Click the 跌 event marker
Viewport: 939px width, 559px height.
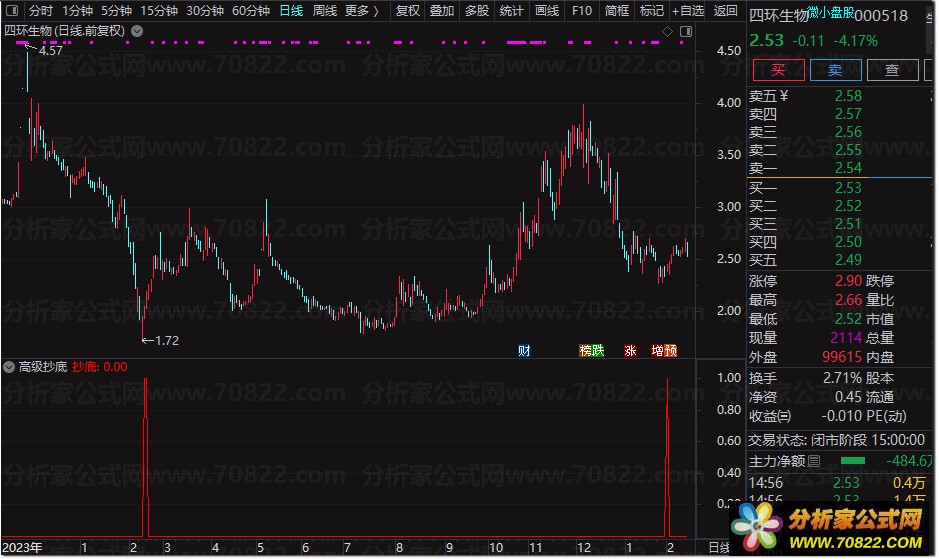(598, 350)
